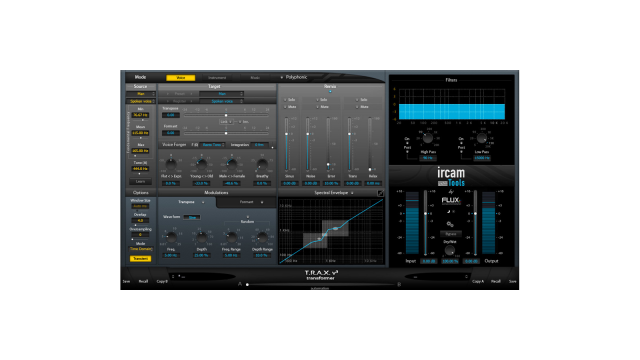Click the Transpose horizontal slider handle
This screenshot has height=360, width=640.
(226, 115)
